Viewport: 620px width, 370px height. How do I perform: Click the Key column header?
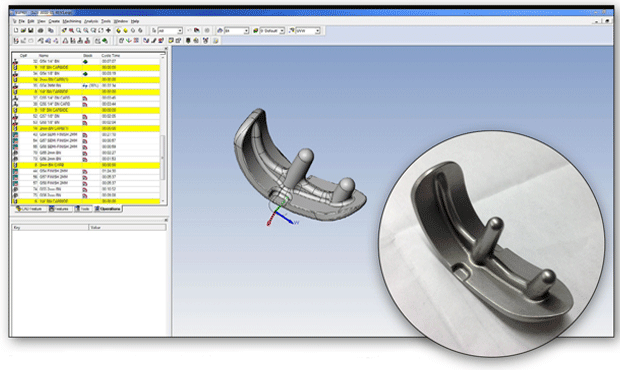(50, 228)
